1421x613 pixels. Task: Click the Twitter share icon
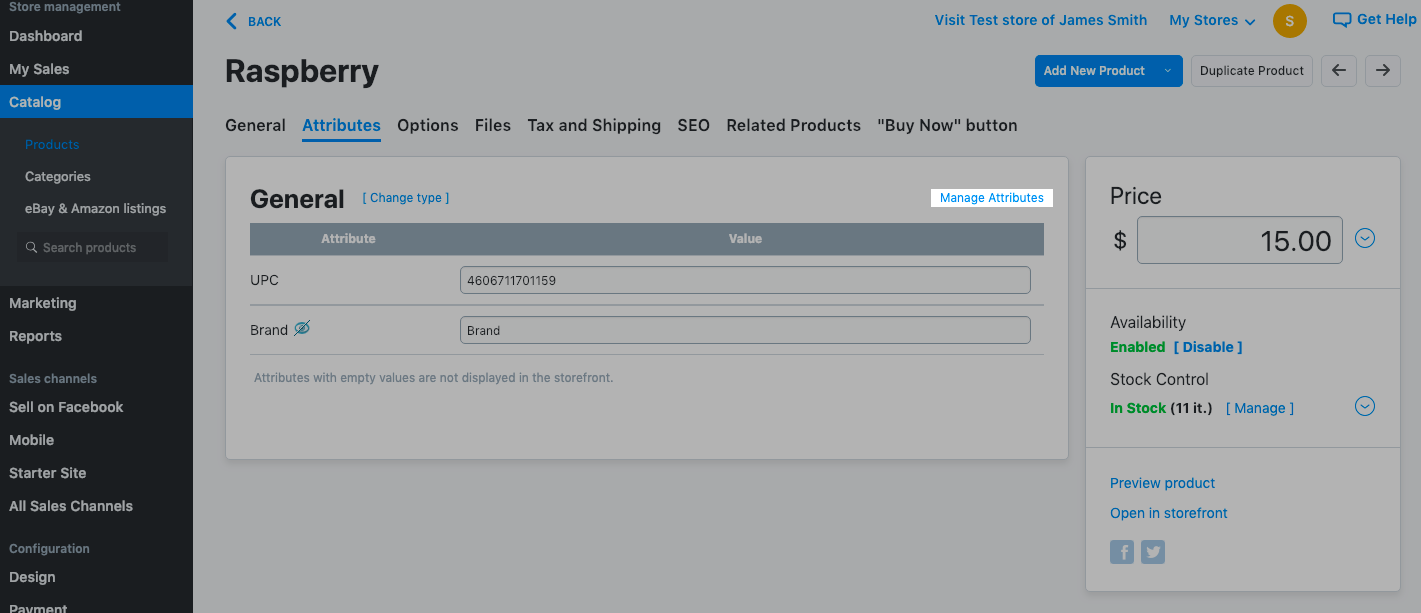1153,552
